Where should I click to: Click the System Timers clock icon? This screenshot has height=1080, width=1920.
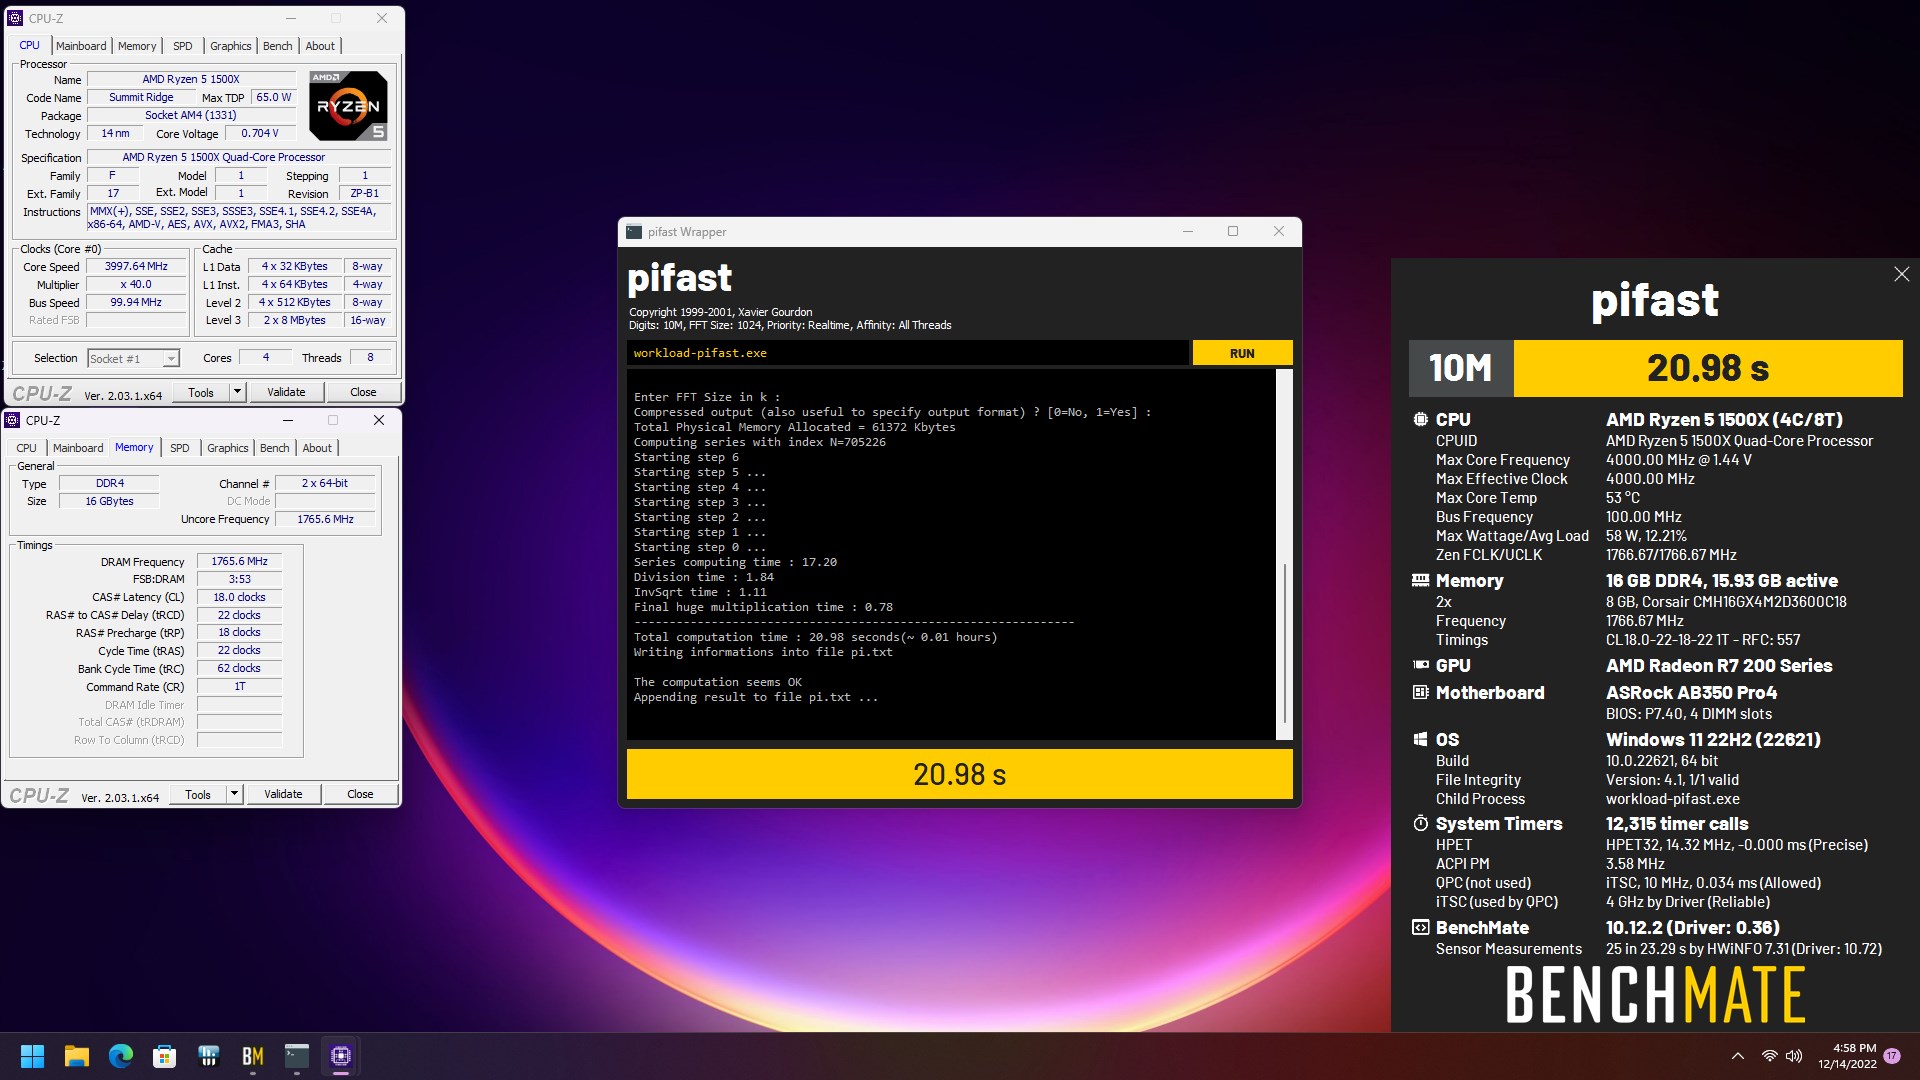click(1420, 823)
